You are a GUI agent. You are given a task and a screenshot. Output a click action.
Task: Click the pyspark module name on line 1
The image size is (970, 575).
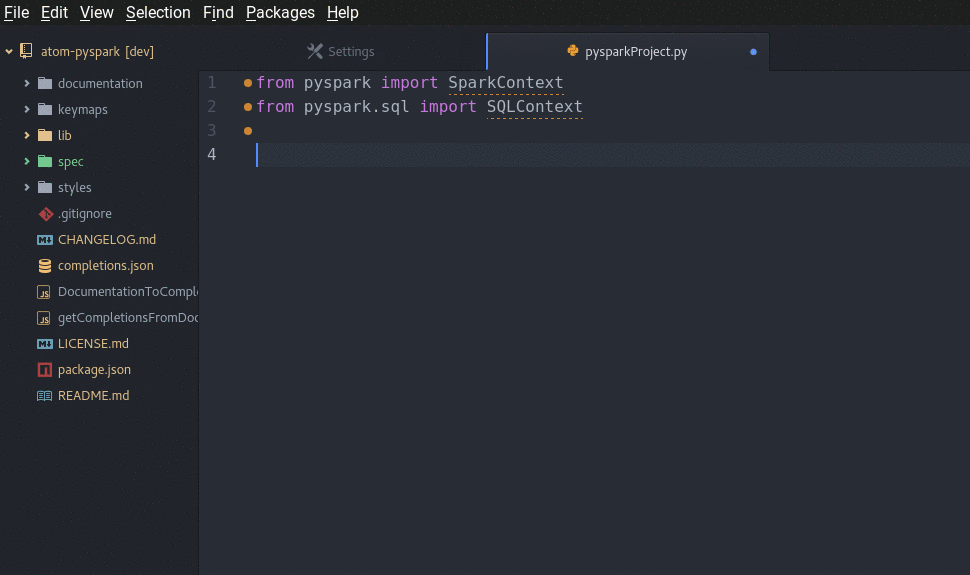pos(337,83)
